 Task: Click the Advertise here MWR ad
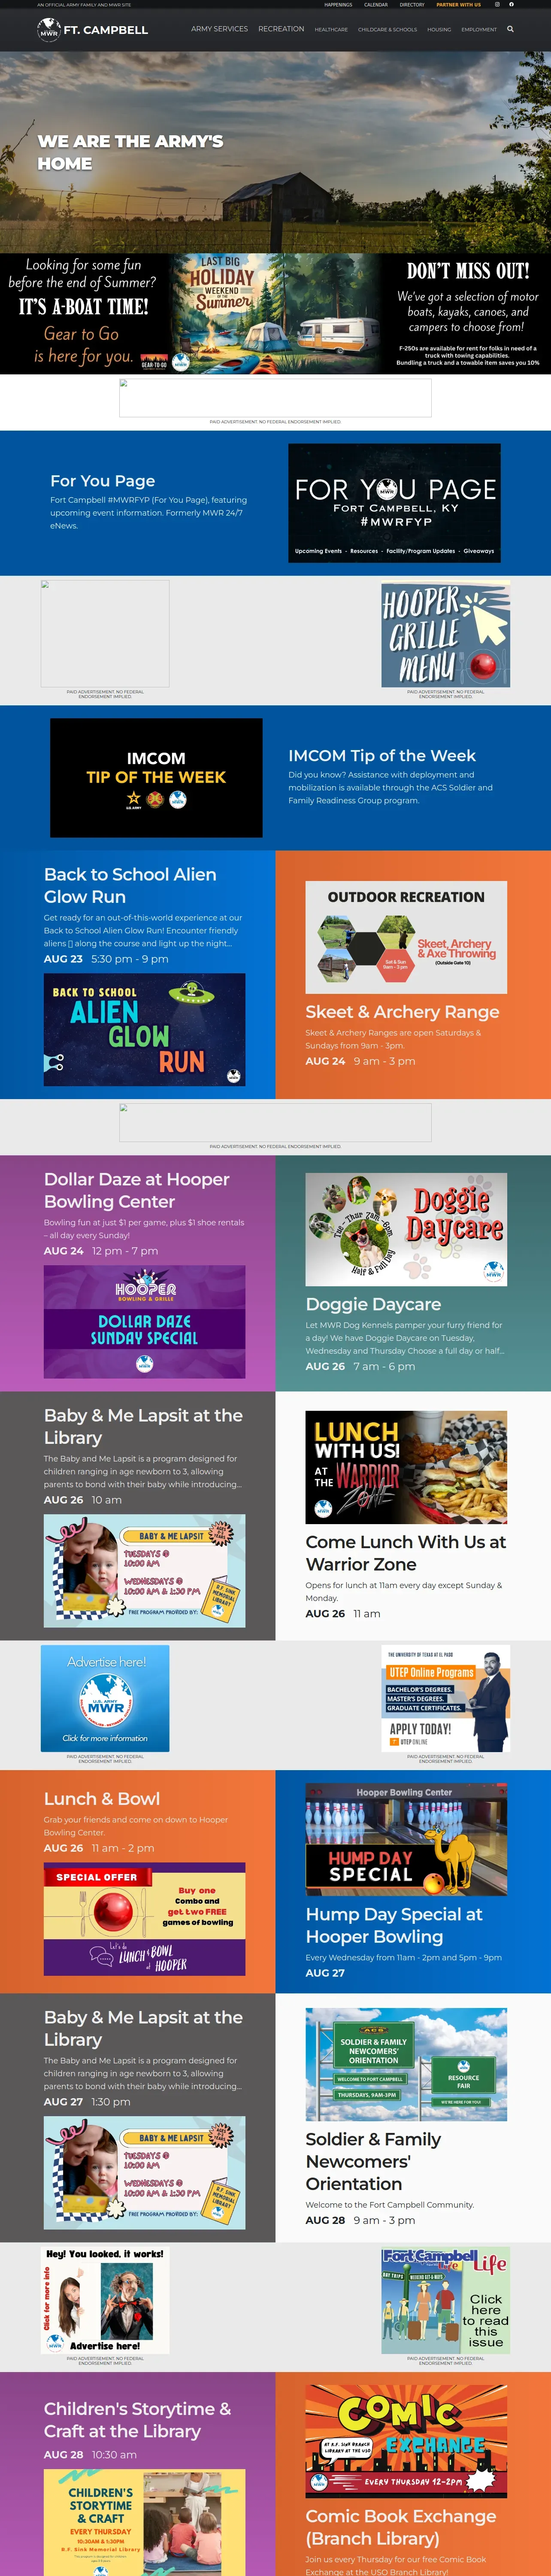tap(105, 1698)
